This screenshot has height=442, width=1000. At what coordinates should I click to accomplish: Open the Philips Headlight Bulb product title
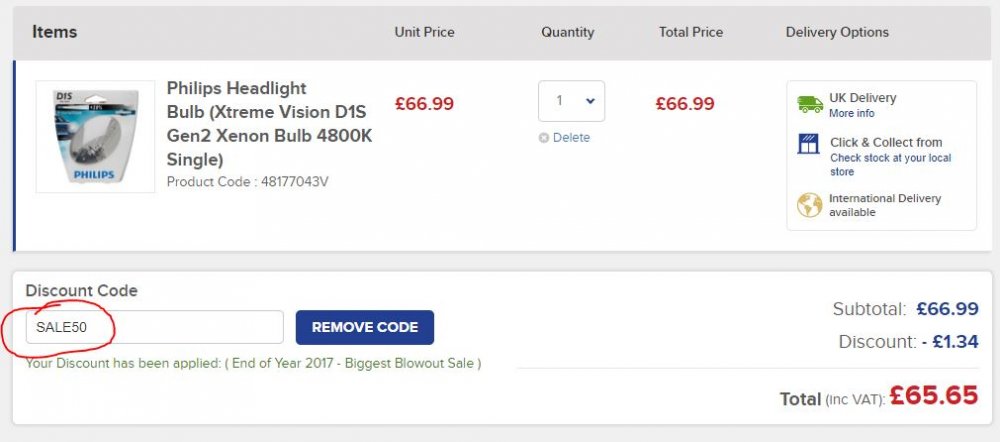click(x=269, y=123)
